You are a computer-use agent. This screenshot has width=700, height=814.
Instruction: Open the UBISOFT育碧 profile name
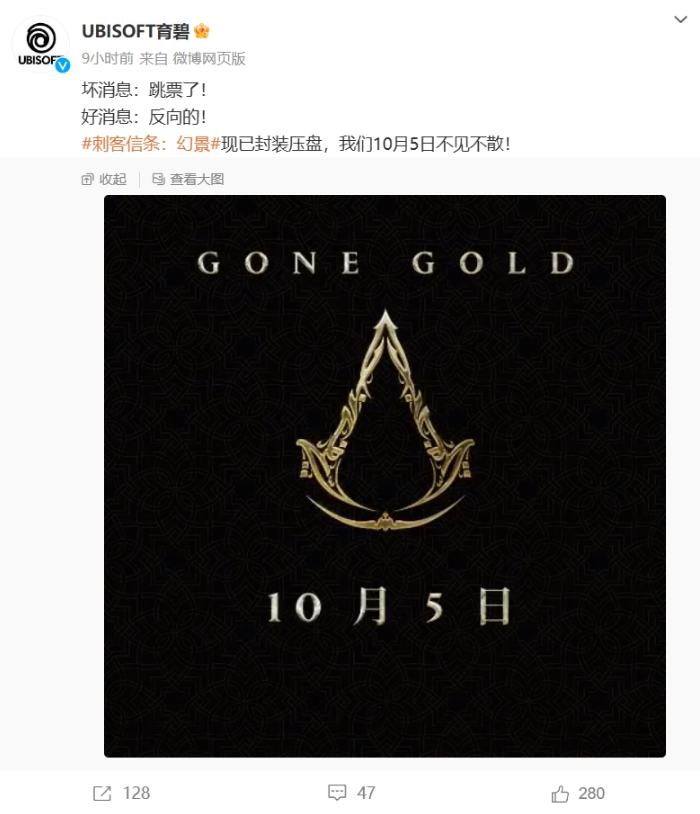136,32
